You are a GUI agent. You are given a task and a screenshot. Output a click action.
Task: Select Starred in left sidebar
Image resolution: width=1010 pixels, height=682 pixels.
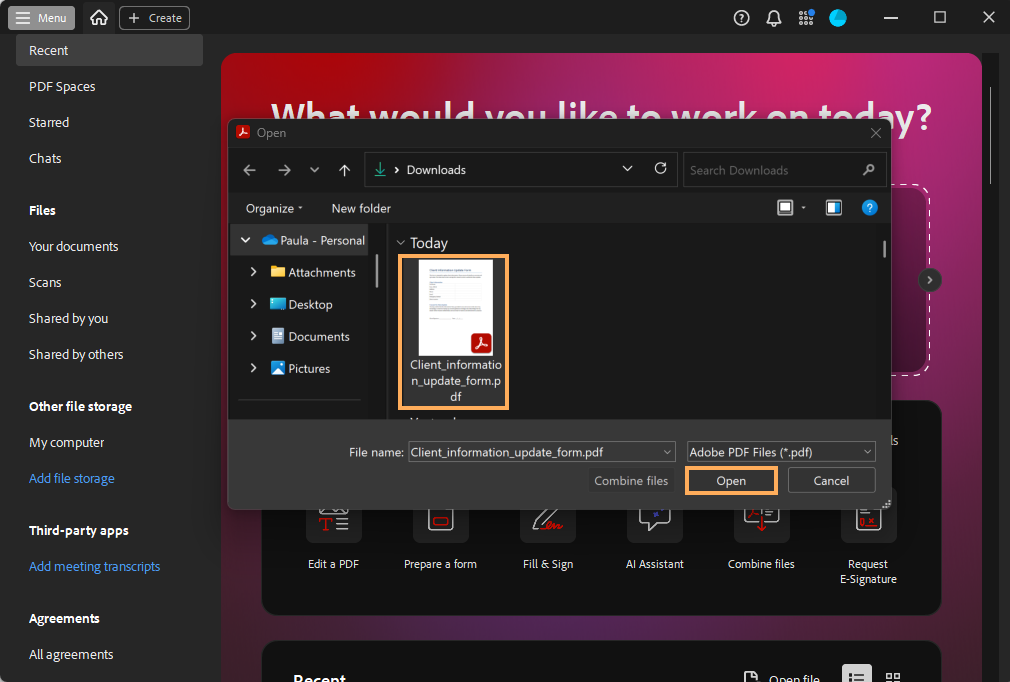(x=49, y=122)
